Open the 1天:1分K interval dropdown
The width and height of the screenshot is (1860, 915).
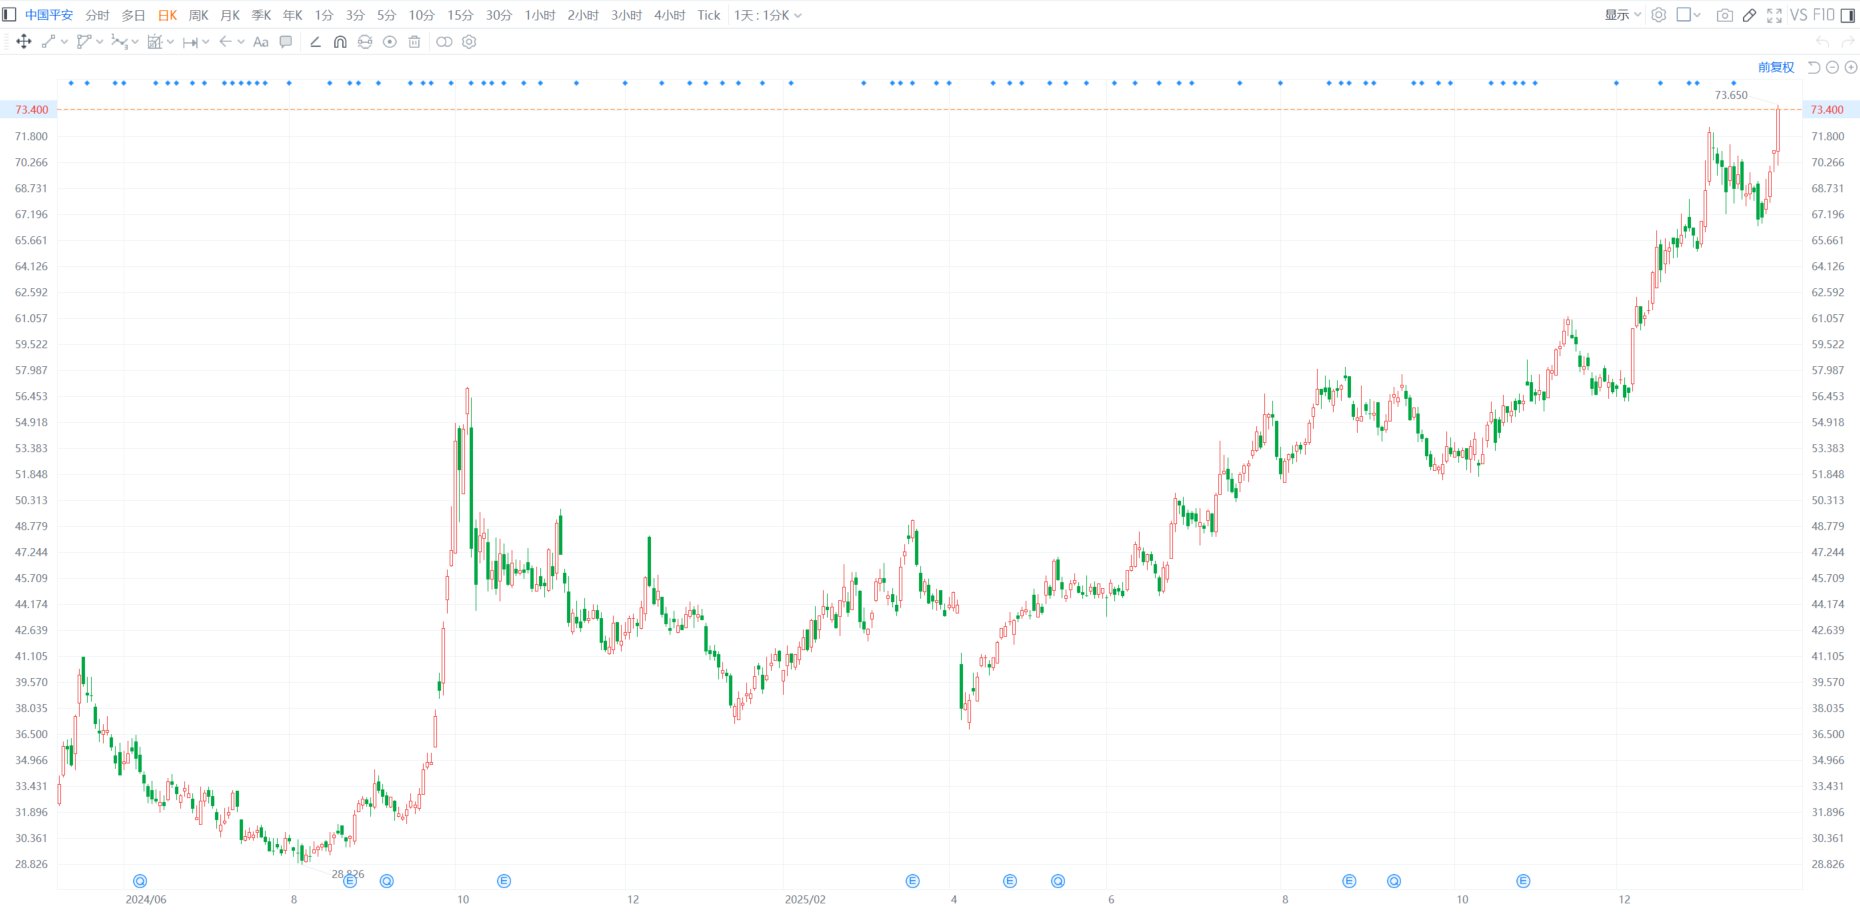767,15
